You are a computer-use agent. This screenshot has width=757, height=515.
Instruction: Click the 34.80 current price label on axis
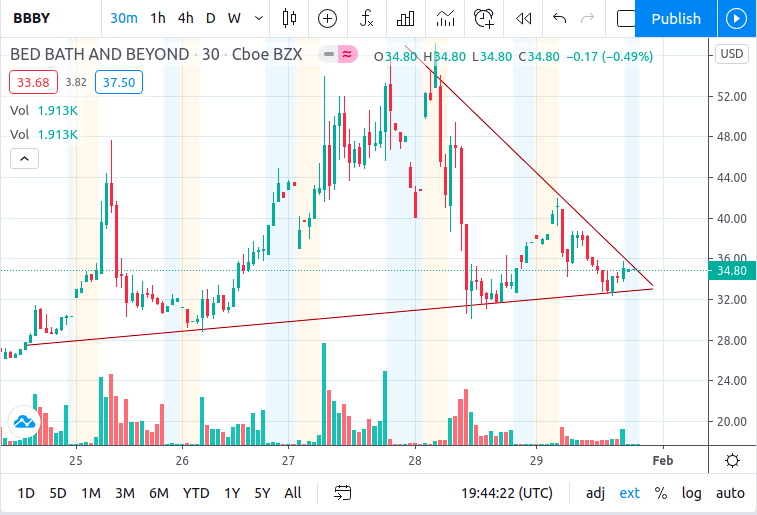pos(732,270)
